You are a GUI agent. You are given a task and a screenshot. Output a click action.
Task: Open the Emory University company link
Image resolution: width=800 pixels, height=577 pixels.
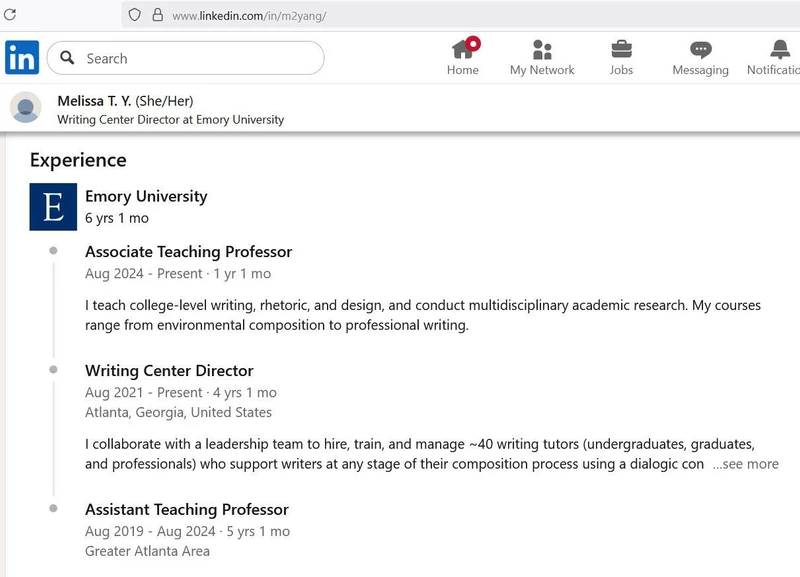[x=146, y=196]
